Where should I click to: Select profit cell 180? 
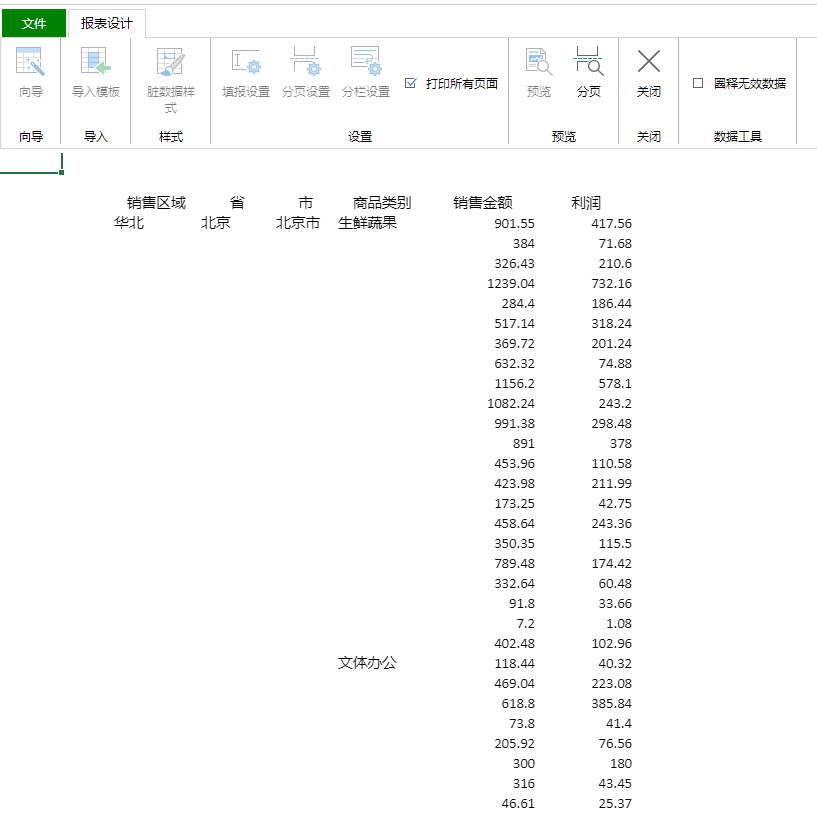click(621, 763)
